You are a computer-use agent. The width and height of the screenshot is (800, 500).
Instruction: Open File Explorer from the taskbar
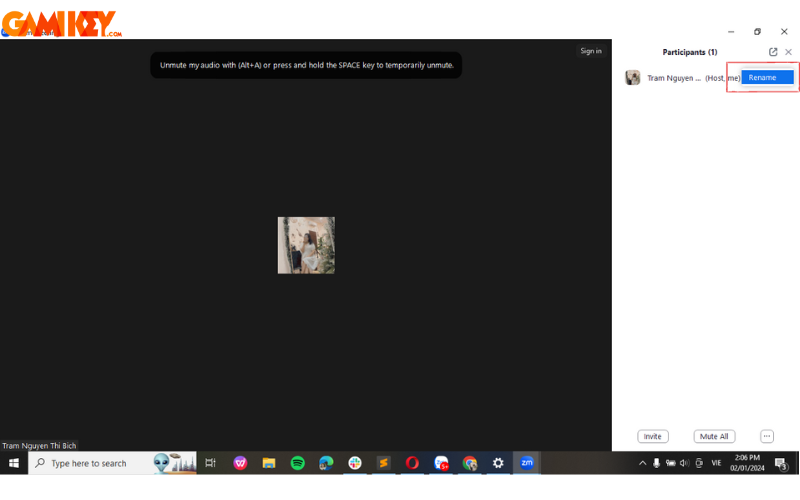(x=269, y=463)
